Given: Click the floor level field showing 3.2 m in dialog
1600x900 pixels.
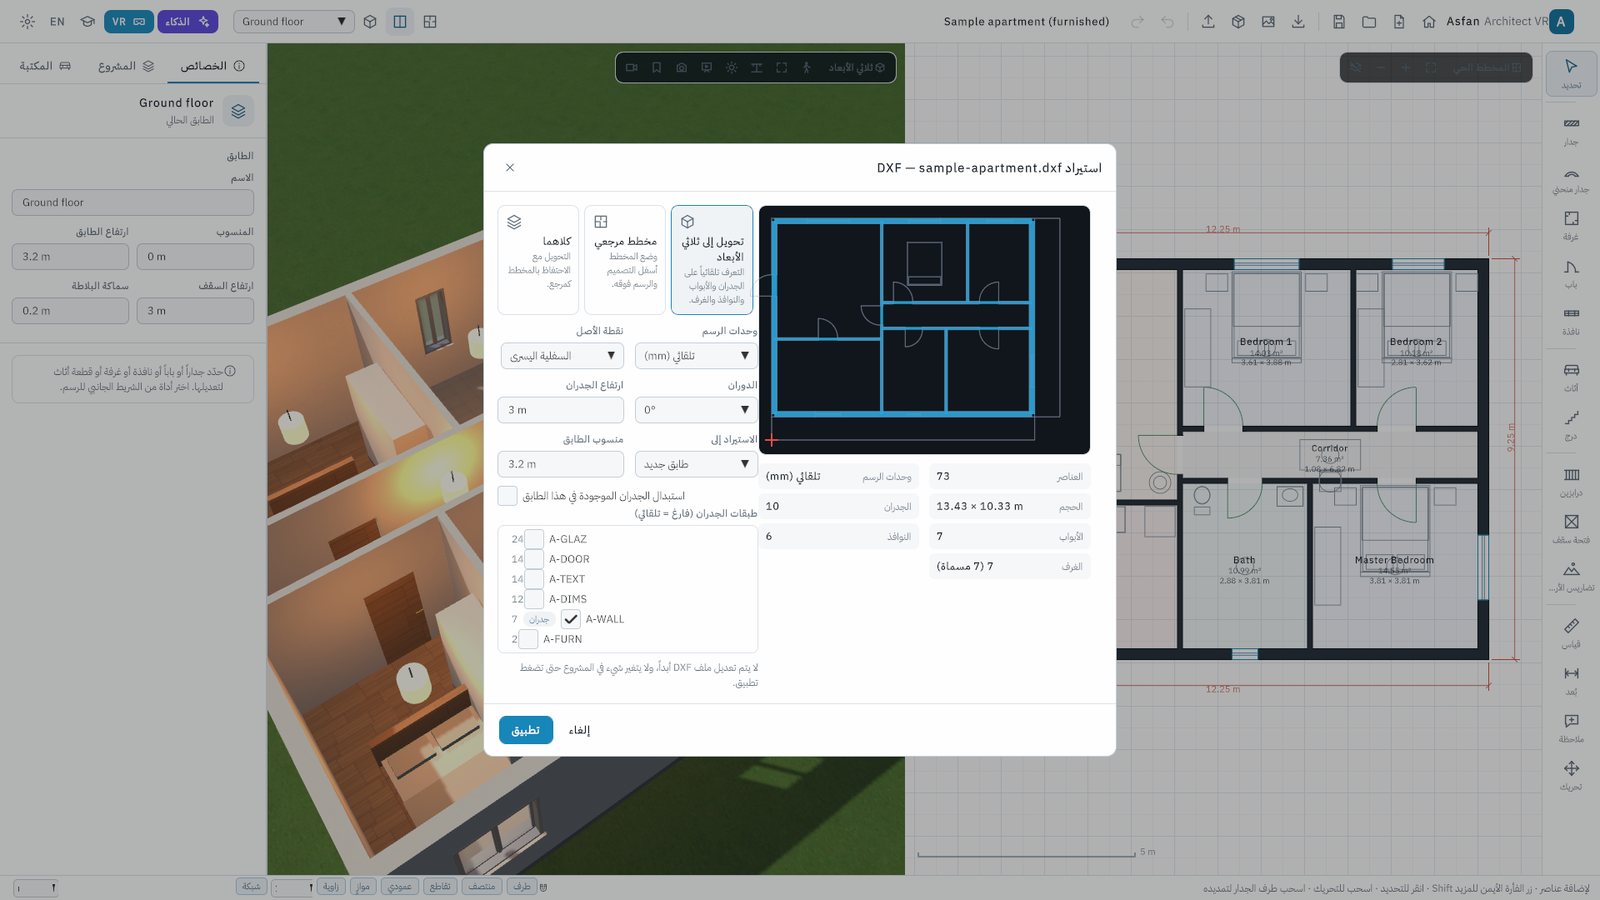Looking at the screenshot, I should coord(560,464).
